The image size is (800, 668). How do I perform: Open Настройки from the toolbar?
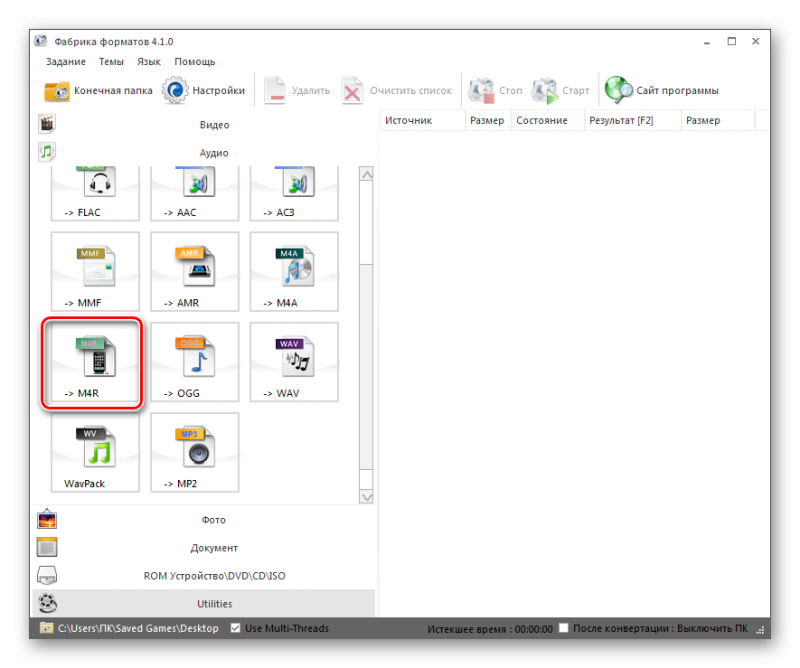click(205, 91)
